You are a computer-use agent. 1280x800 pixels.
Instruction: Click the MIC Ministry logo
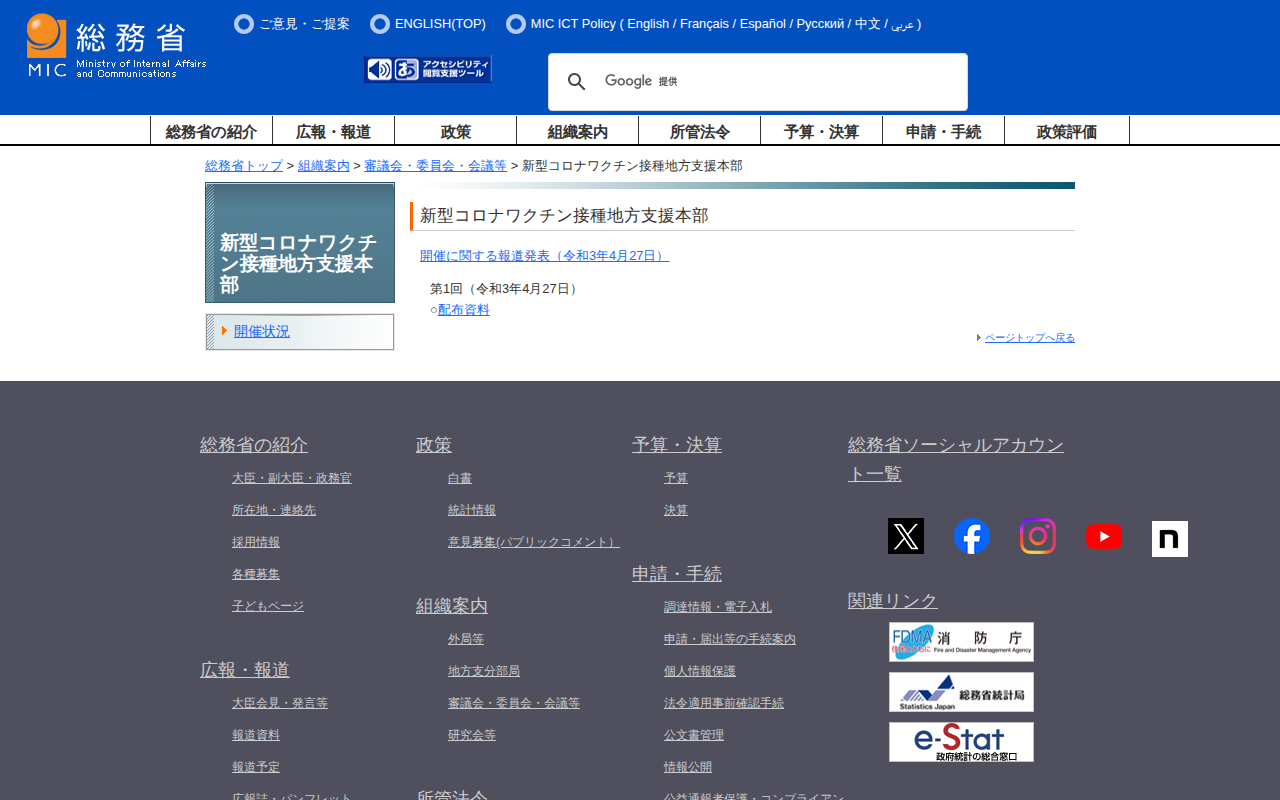(x=116, y=46)
